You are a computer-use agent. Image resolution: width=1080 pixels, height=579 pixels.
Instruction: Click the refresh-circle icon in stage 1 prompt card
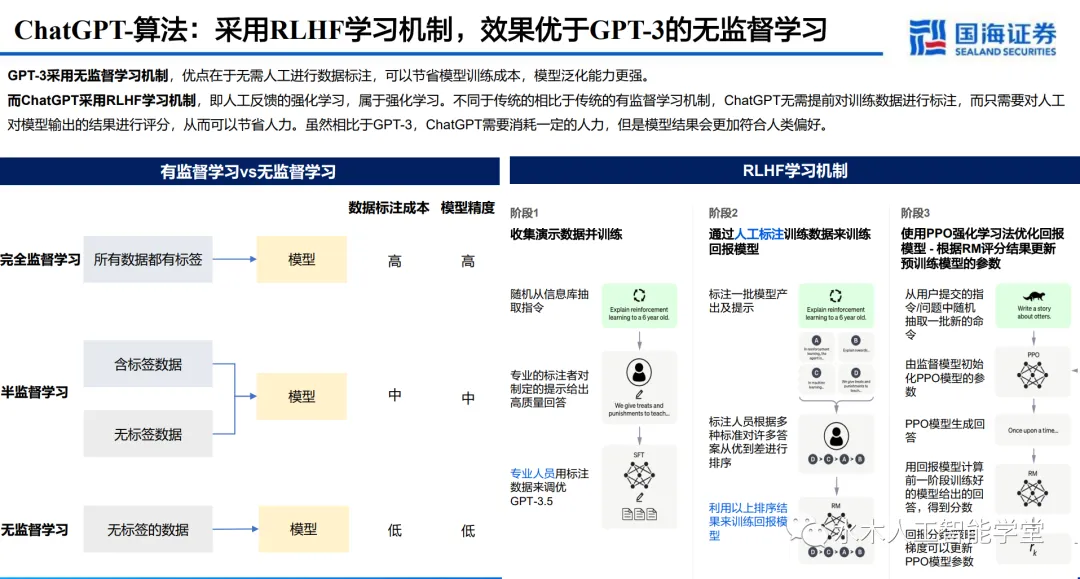[x=639, y=295]
